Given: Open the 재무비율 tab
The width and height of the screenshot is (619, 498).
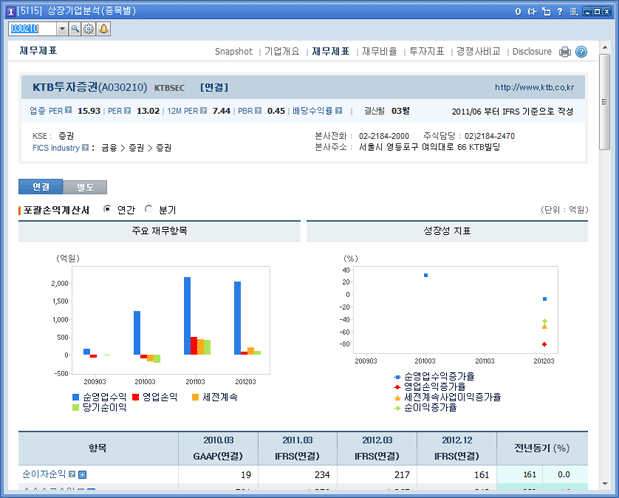Looking at the screenshot, I should point(378,51).
